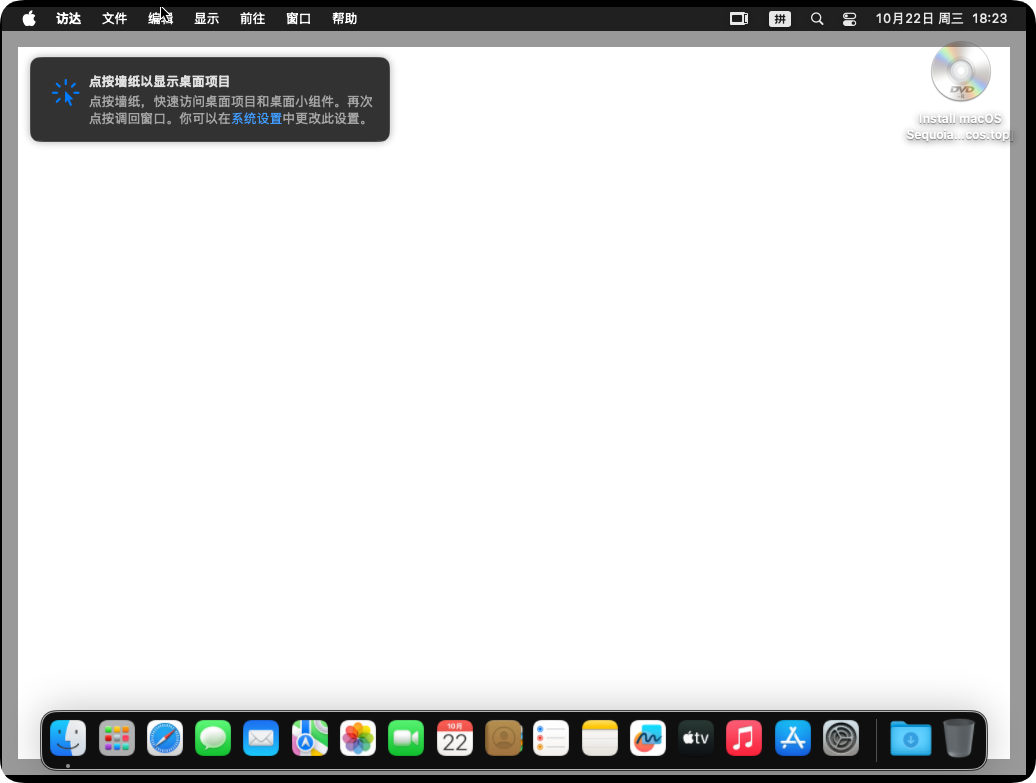Image resolution: width=1036 pixels, height=783 pixels.
Task: Open the Apple menu
Action: 28,18
